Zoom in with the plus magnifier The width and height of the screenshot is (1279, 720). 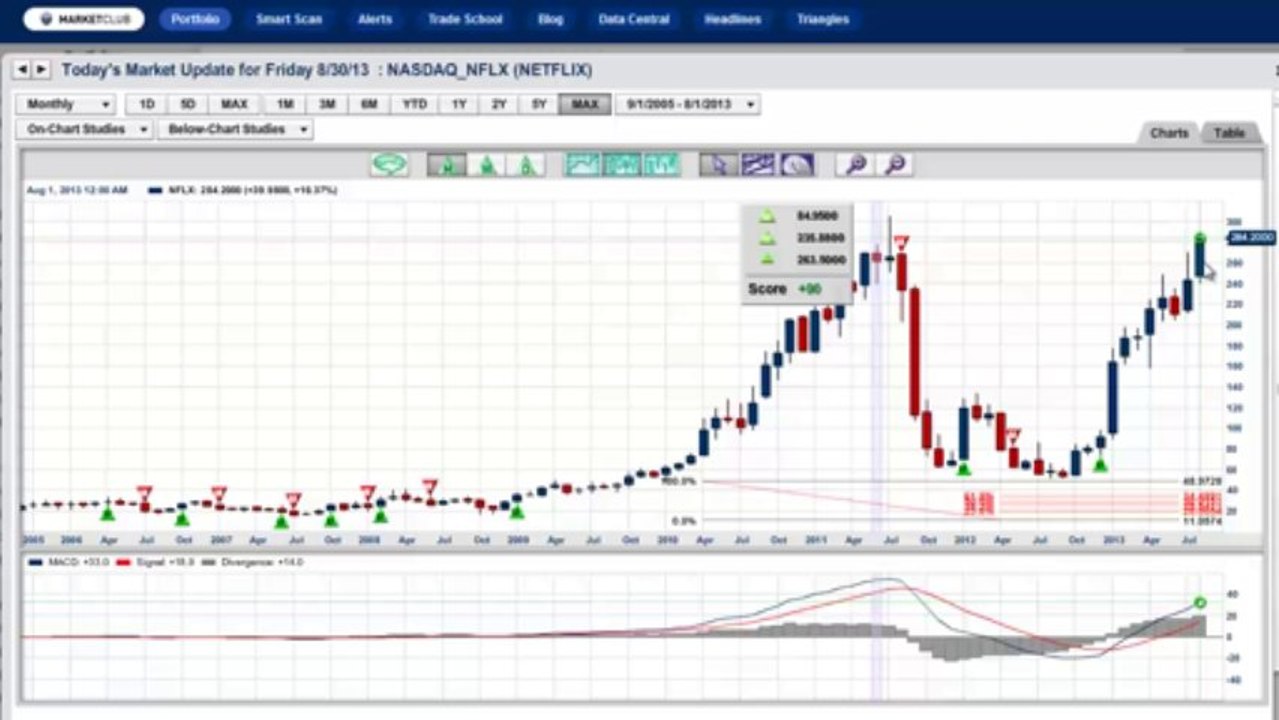[x=856, y=165]
